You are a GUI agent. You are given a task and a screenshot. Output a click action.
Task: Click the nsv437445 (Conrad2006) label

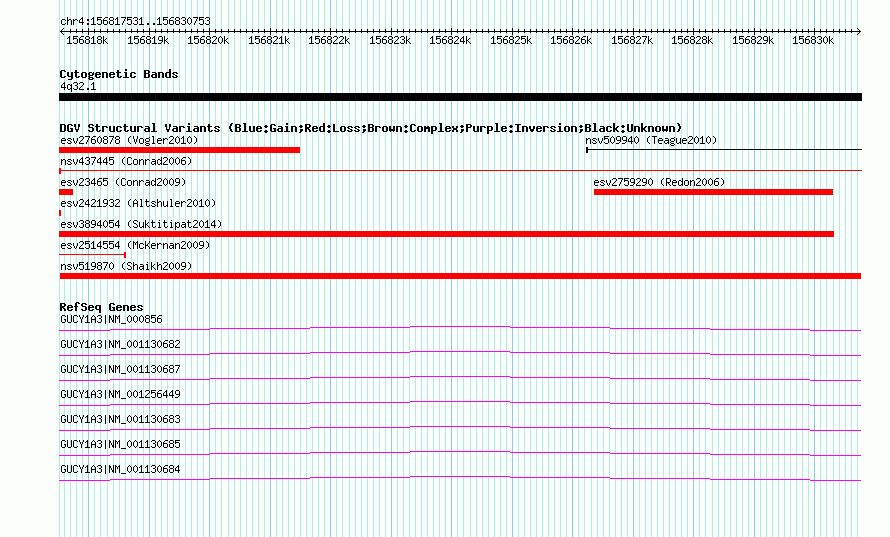tap(126, 161)
